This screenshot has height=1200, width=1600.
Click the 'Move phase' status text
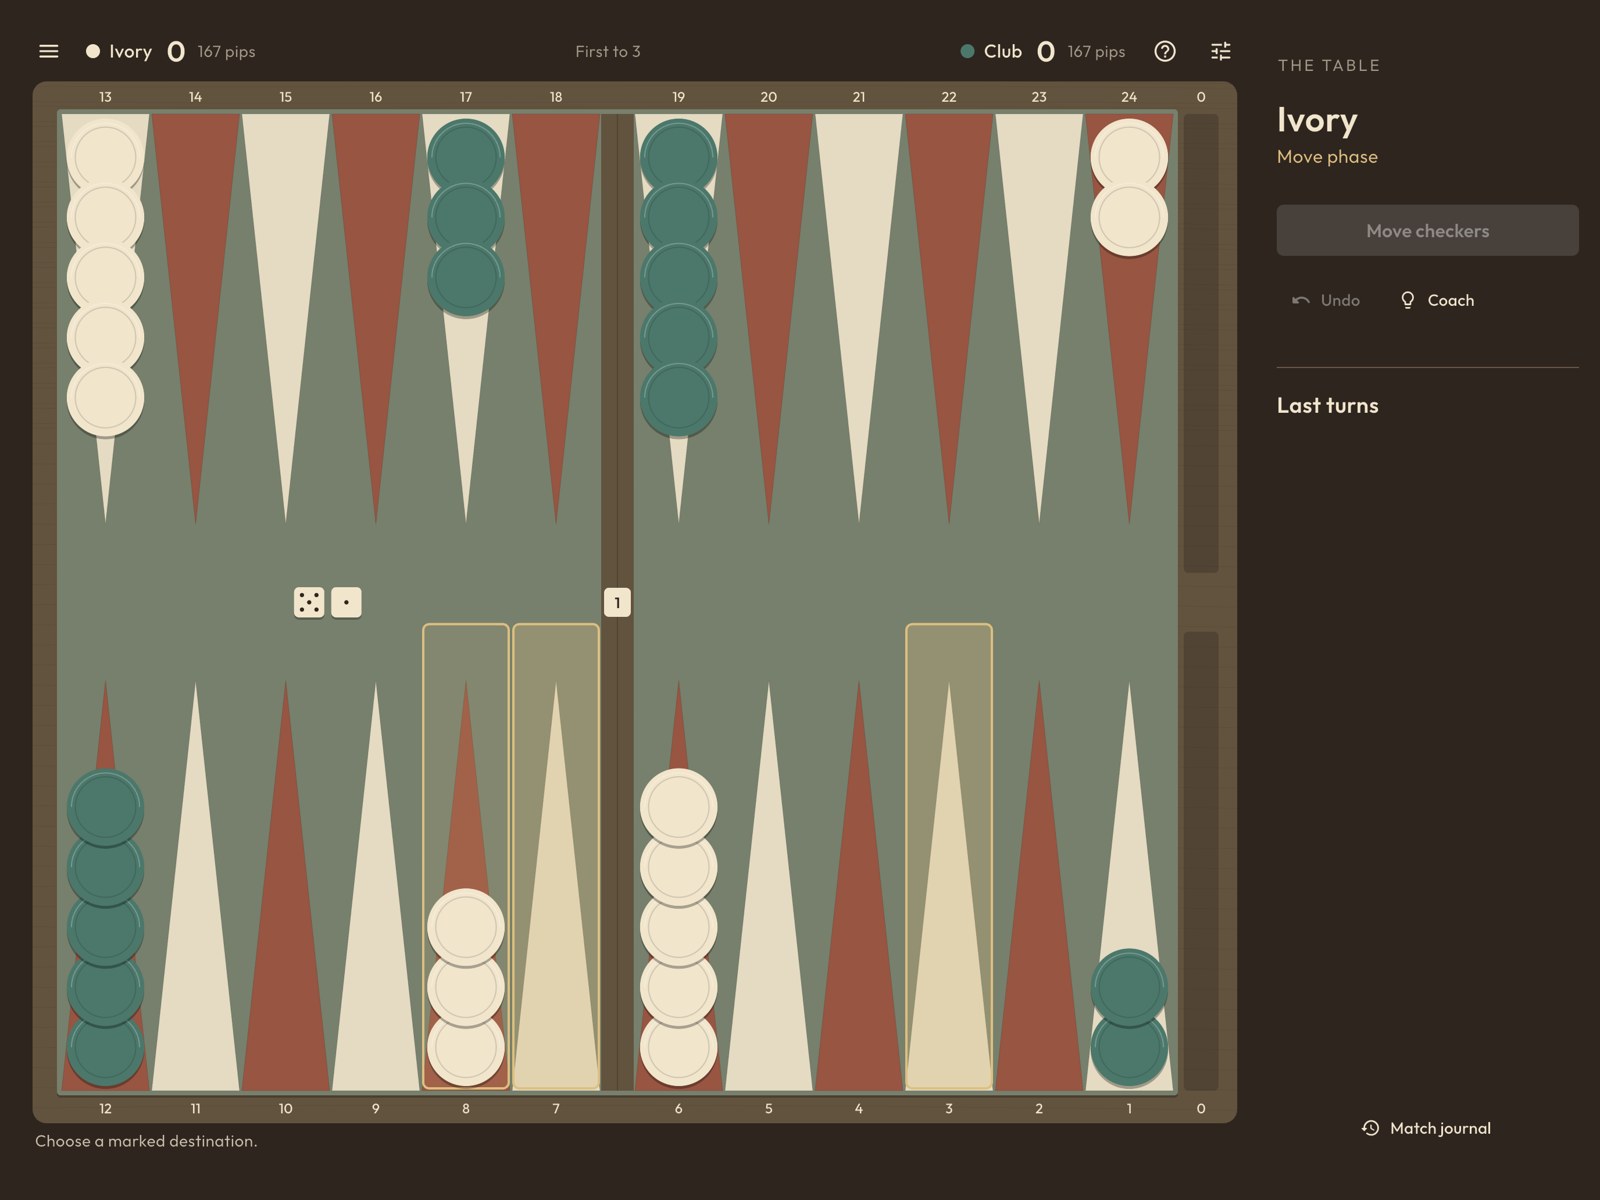click(1327, 157)
